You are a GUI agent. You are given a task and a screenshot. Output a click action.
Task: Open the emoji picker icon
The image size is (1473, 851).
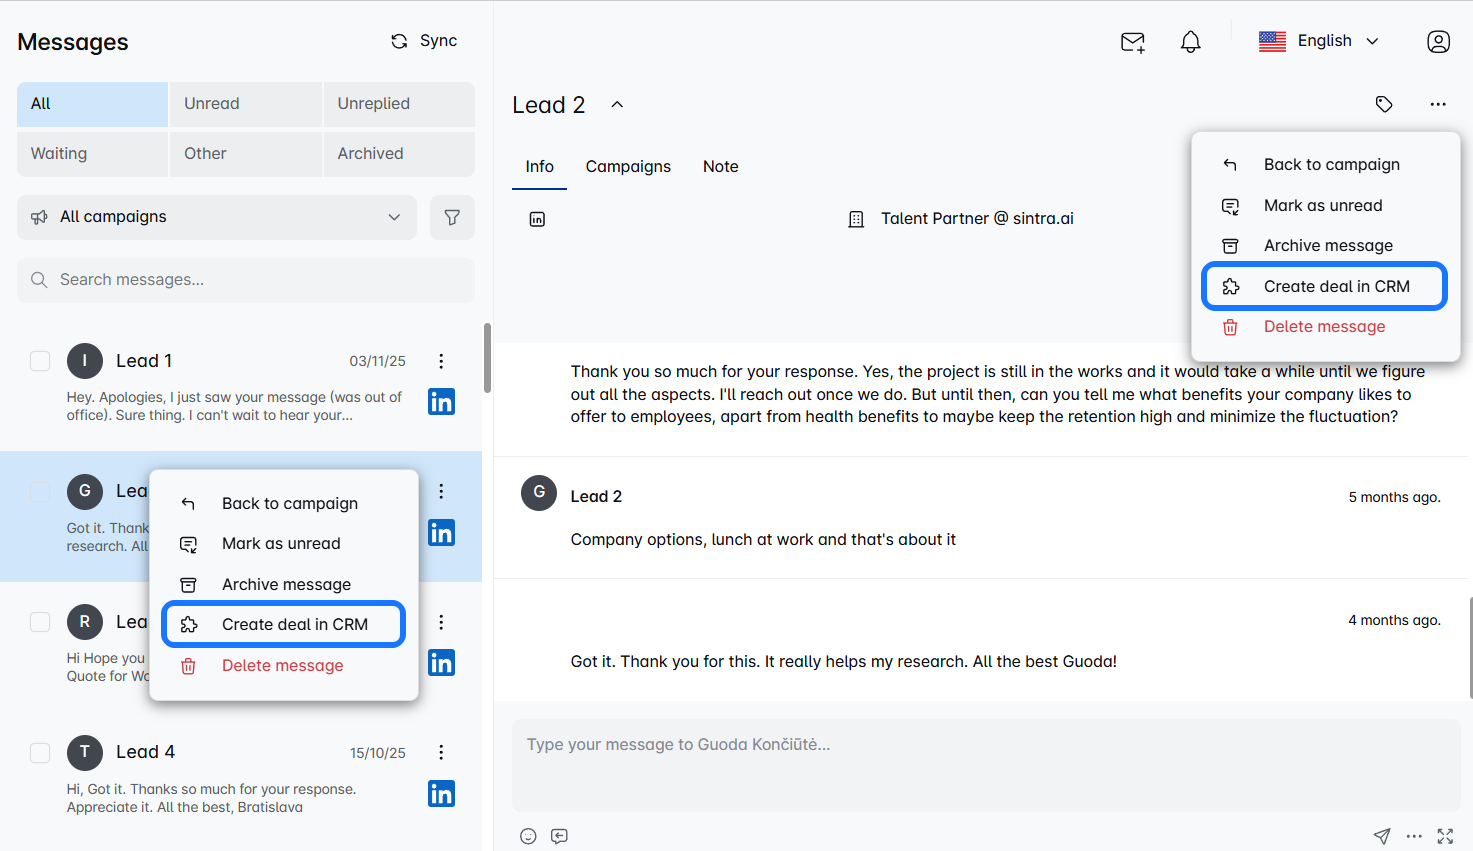(528, 836)
